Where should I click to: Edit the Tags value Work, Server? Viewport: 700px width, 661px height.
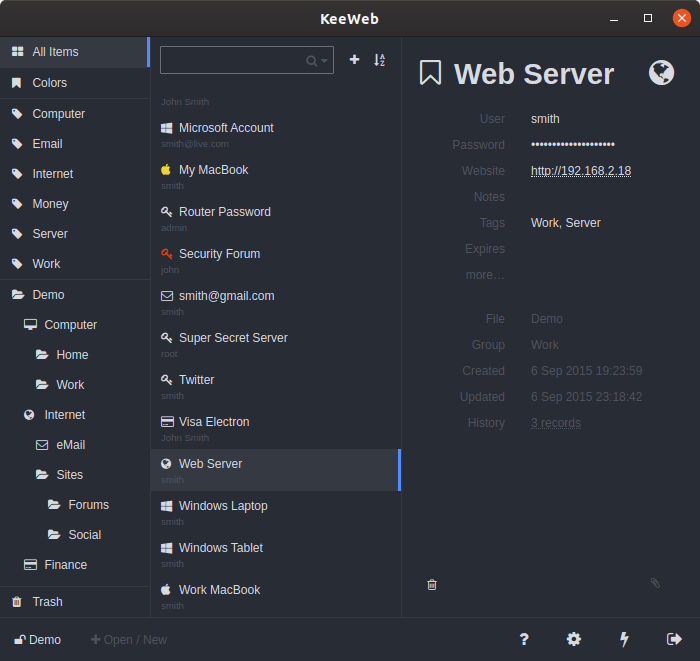click(566, 223)
